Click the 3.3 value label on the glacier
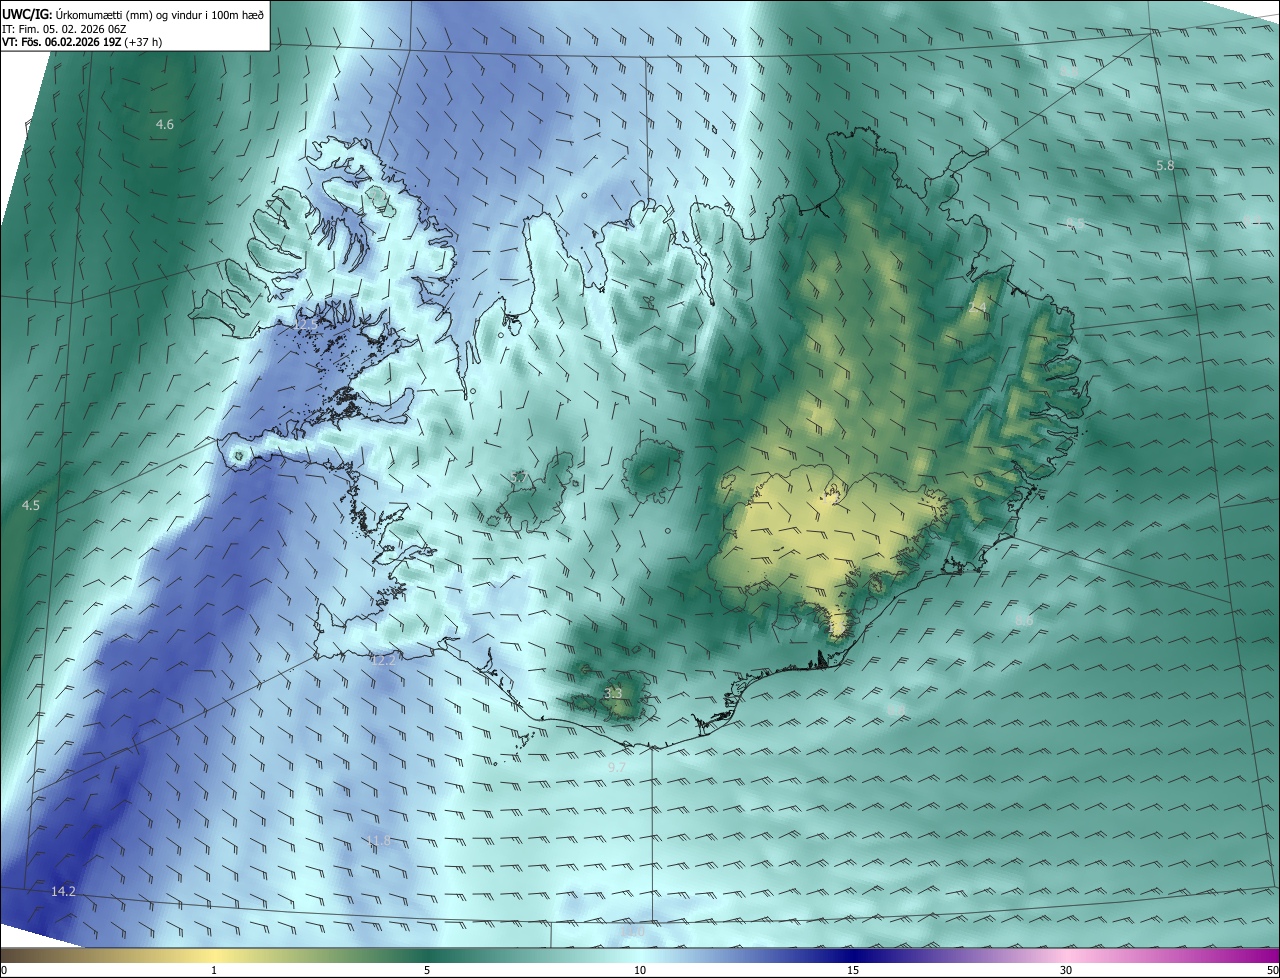Screen dimensions: 1280x978 tap(614, 693)
